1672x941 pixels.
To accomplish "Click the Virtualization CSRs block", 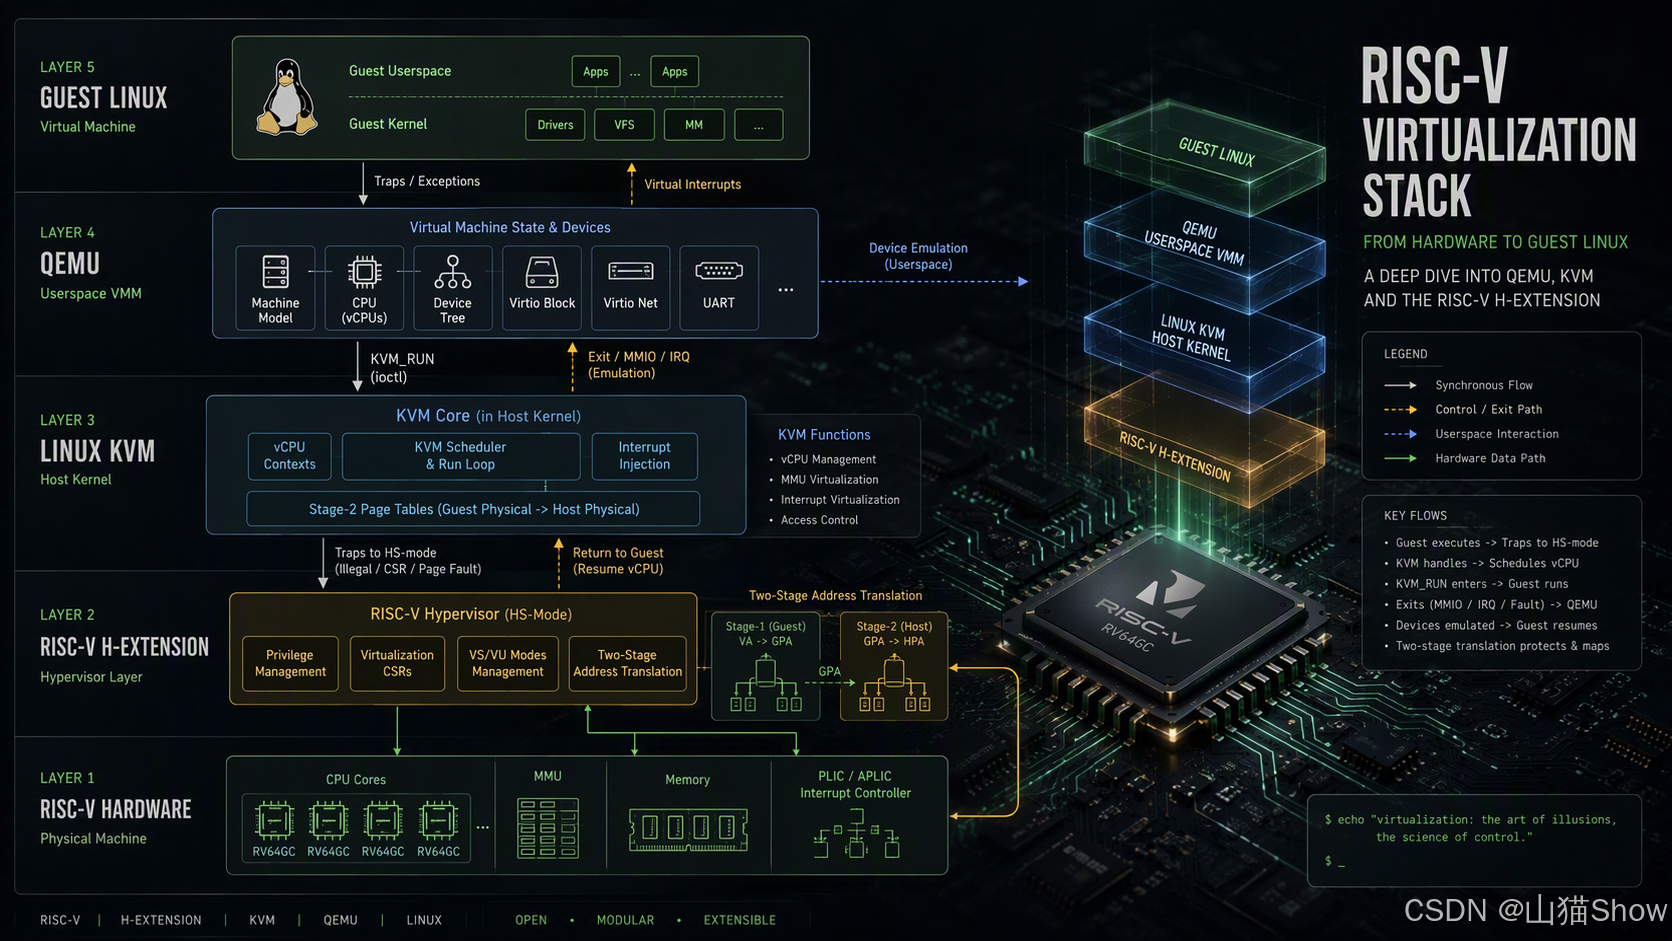I will (x=397, y=664).
